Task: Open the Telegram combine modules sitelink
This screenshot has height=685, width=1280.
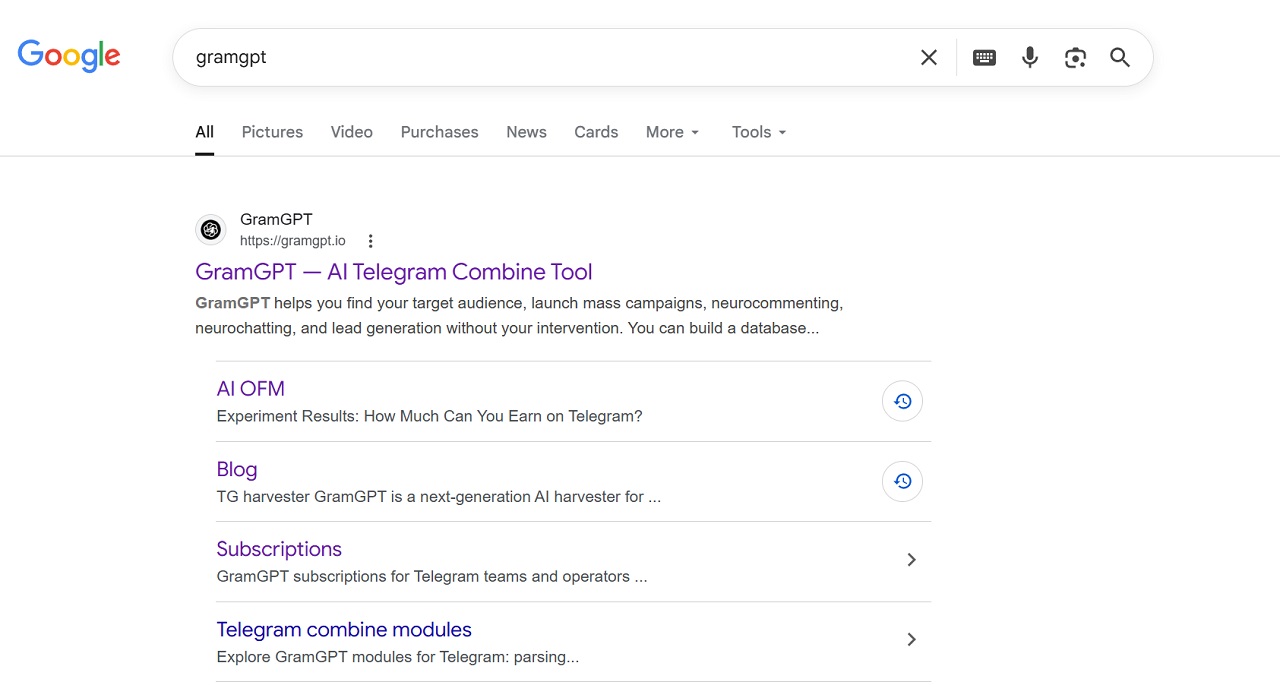Action: pos(344,629)
